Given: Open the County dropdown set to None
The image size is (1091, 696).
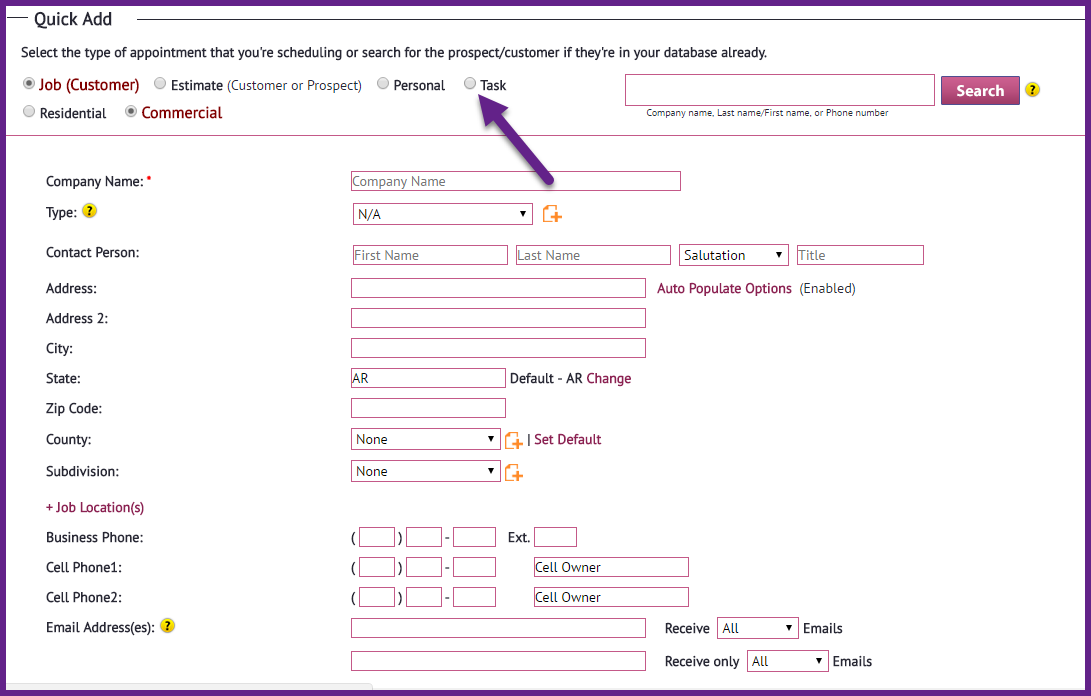Looking at the screenshot, I should [x=425, y=439].
